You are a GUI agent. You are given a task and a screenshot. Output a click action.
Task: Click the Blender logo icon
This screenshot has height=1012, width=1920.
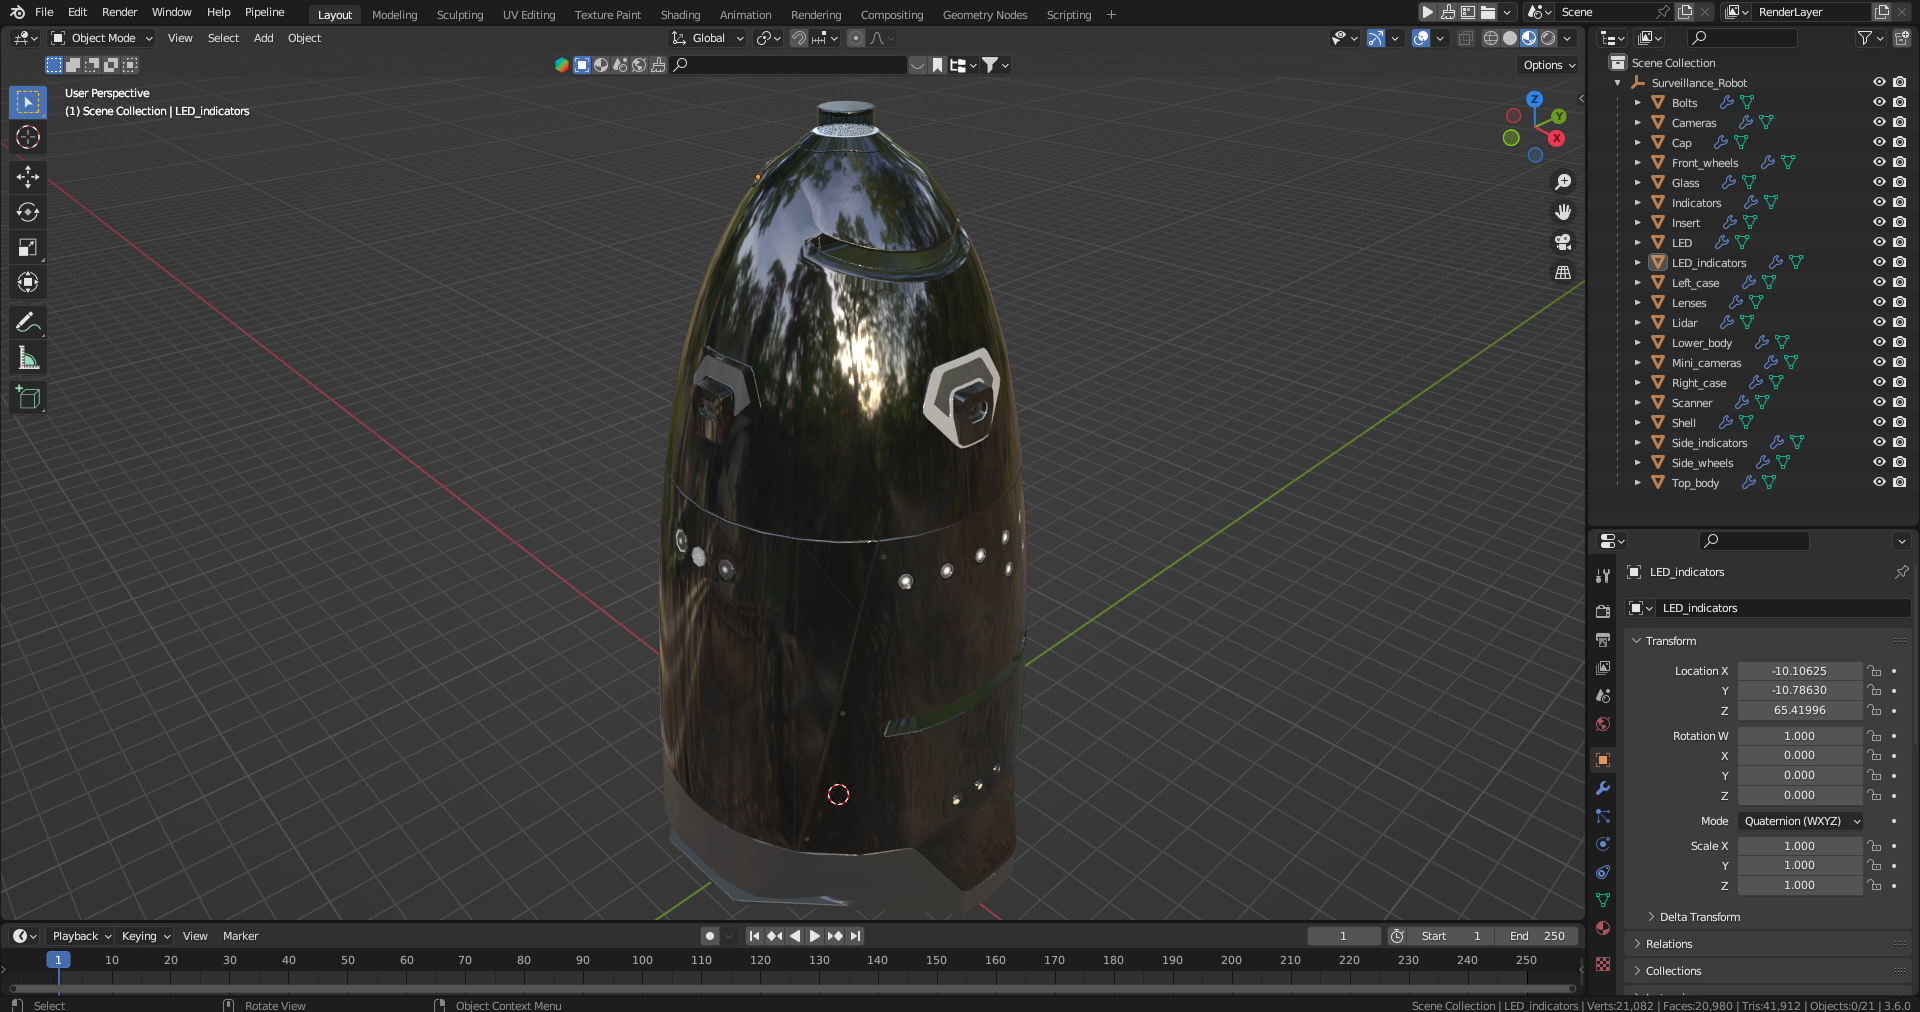tap(17, 12)
